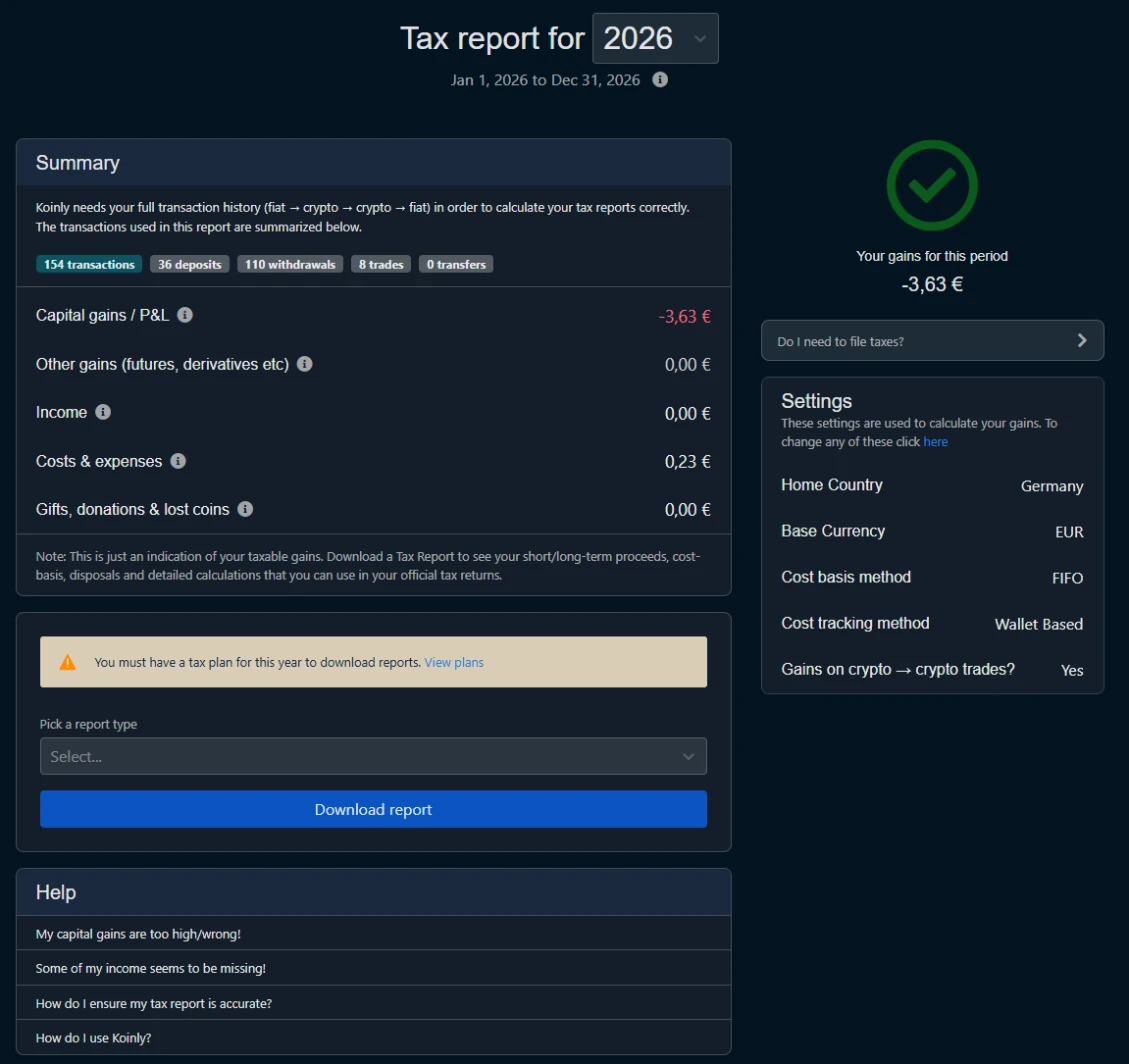Screen dimensions: 1129x1064
Task: Click the Other gains 0,00 € value
Action: (x=687, y=365)
